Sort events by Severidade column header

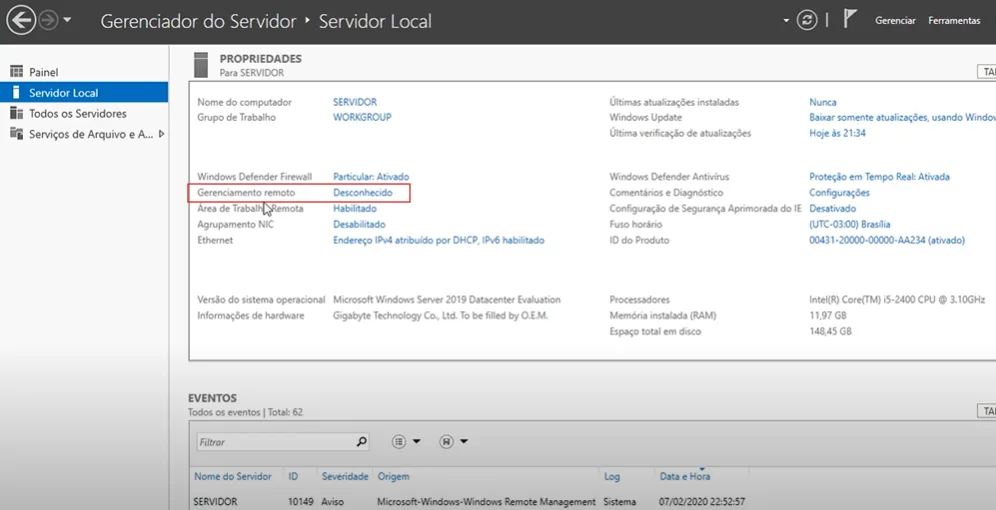tap(344, 477)
